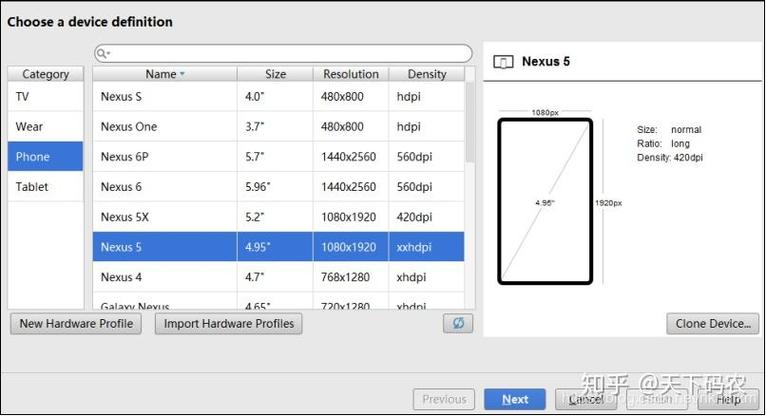The image size is (766, 416).
Task: Select the Nexus 6 device row
Action: tap(278, 187)
